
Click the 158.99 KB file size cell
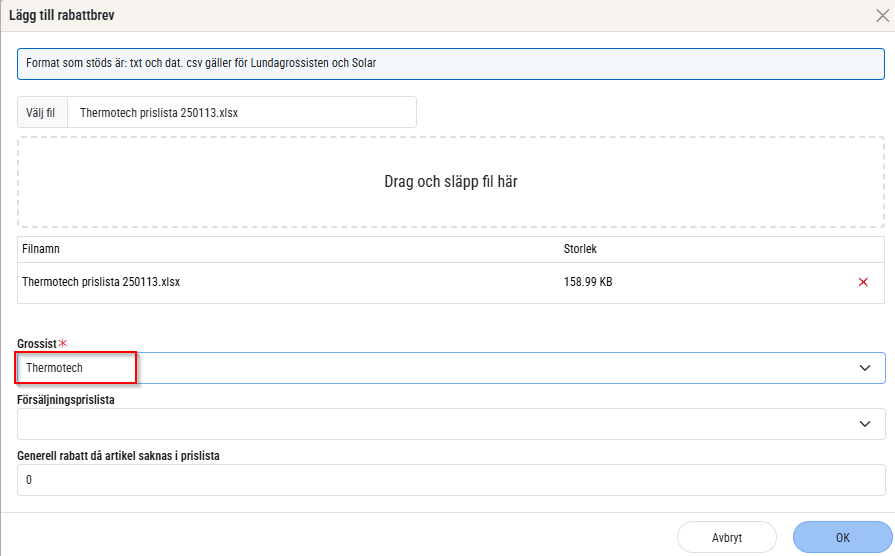(588, 282)
